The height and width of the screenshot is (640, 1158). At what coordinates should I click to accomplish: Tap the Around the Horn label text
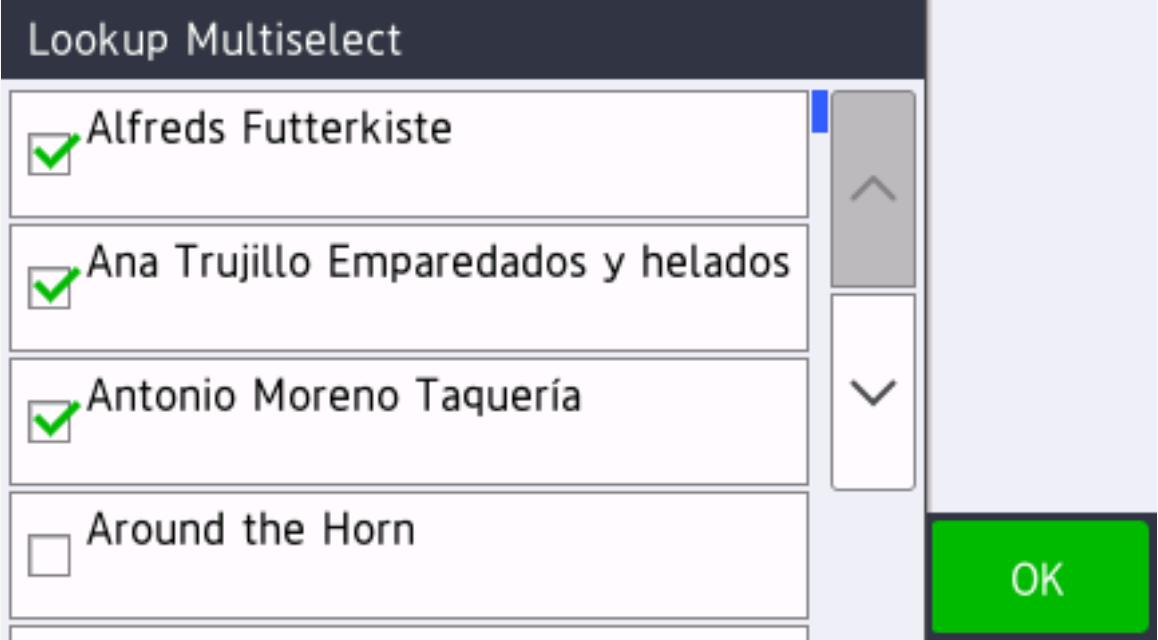click(x=250, y=530)
